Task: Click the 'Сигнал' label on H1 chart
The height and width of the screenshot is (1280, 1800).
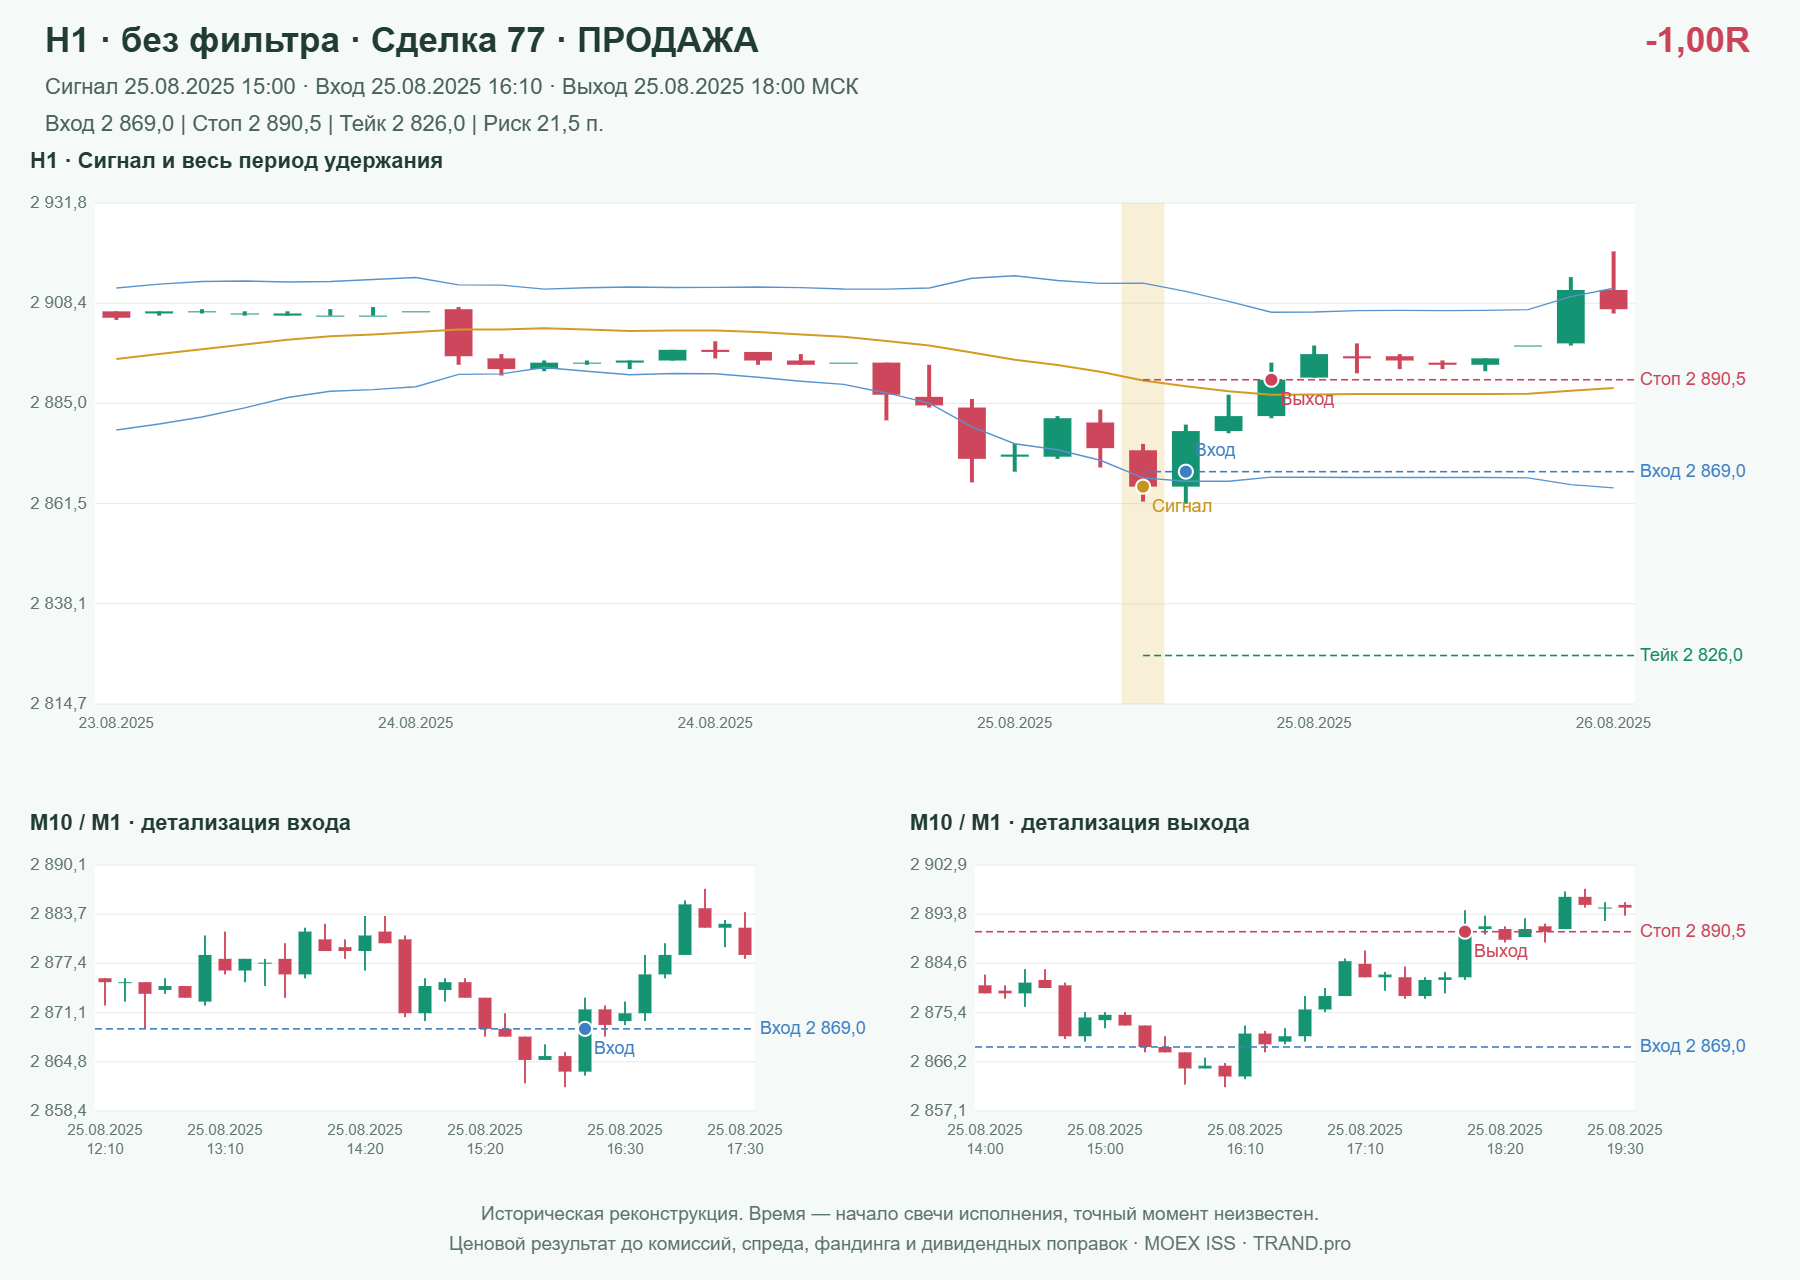Action: point(1182,506)
